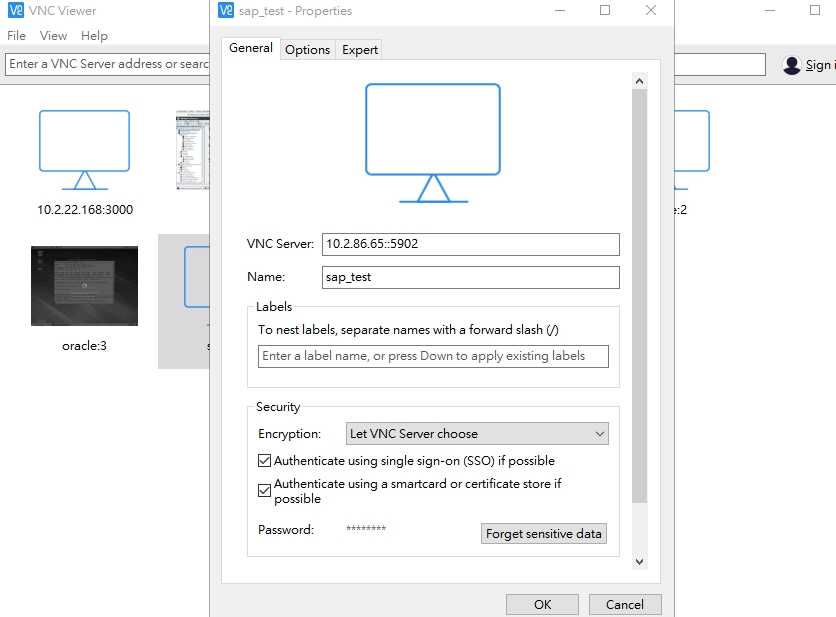Screen dimensions: 836x617
Task: Maximize the sap_test Properties dialog
Action: (x=605, y=10)
